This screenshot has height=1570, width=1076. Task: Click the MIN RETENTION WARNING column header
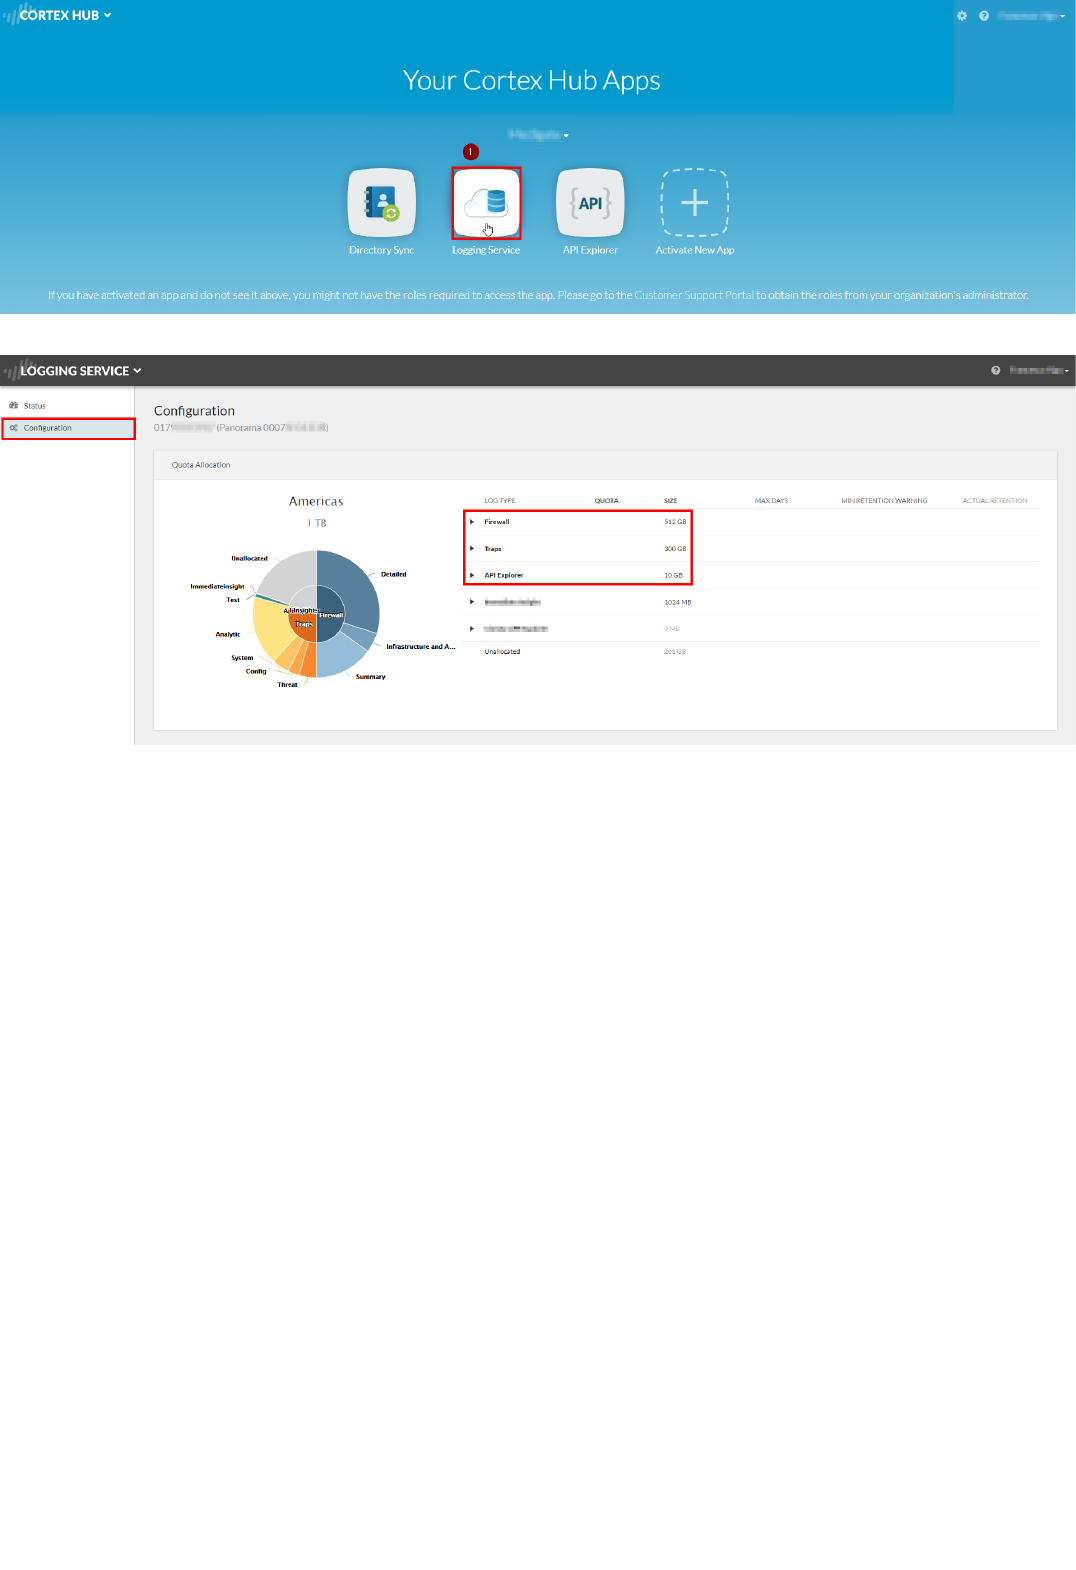(x=884, y=501)
